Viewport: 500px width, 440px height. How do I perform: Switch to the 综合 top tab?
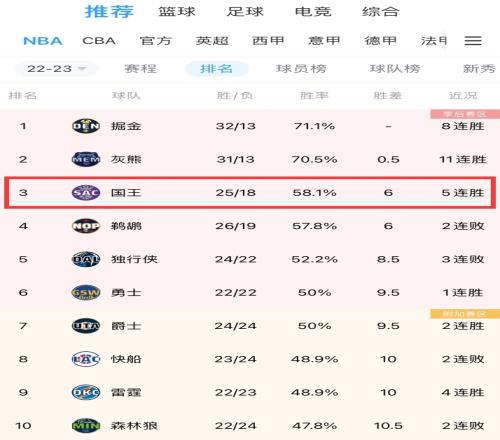381,12
